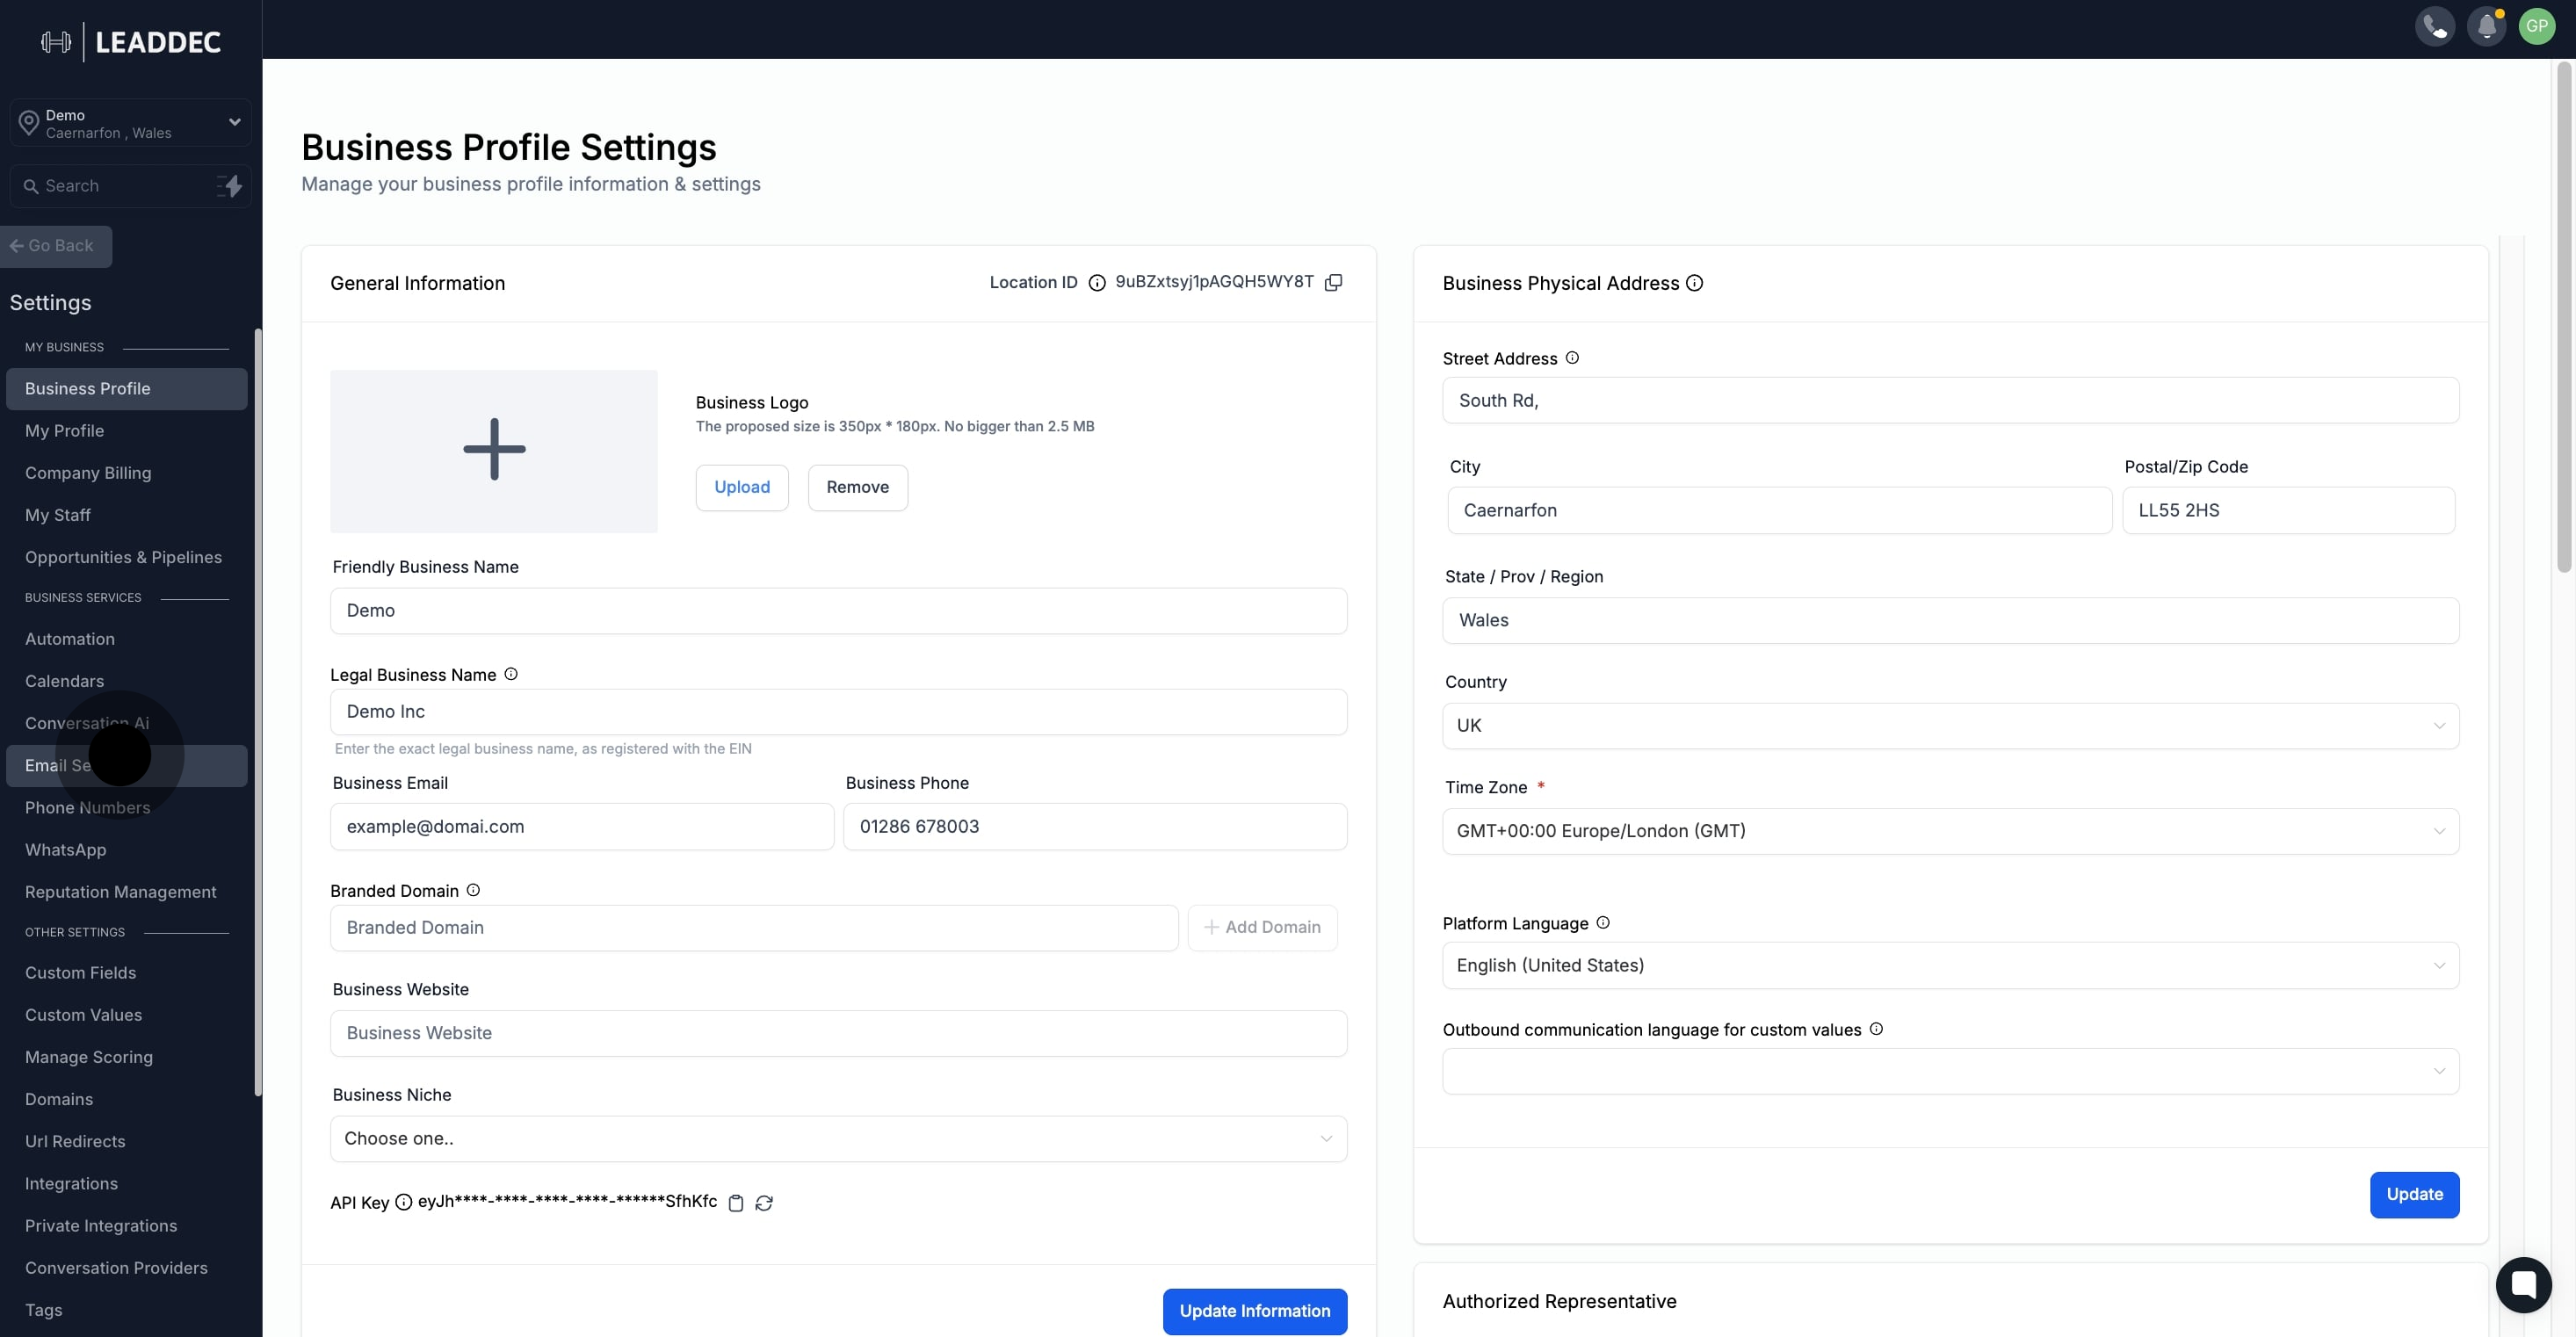2576x1337 pixels.
Task: Click the Add Domain button
Action: pos(1262,928)
